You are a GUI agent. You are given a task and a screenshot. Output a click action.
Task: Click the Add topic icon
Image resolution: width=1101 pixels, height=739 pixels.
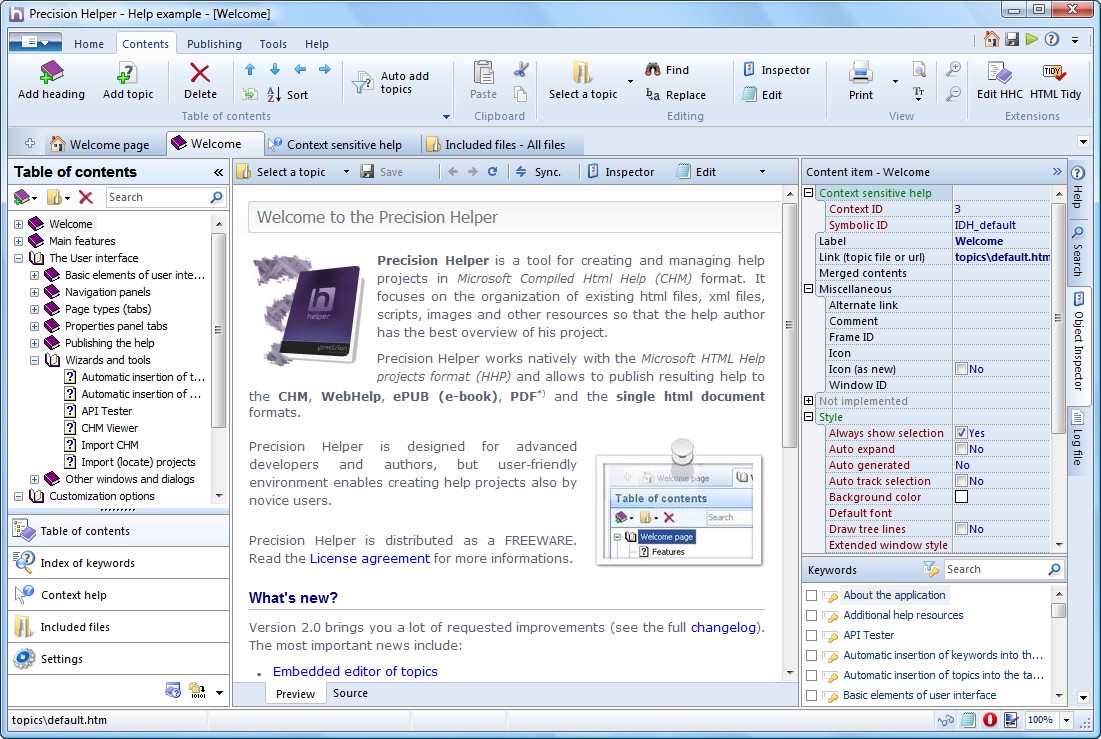pos(128,73)
